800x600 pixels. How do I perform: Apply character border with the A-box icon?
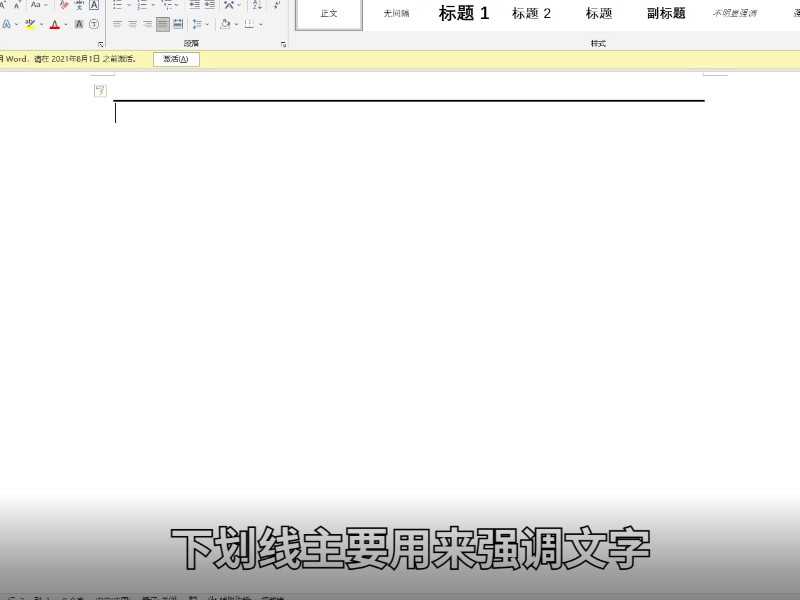[x=92, y=5]
